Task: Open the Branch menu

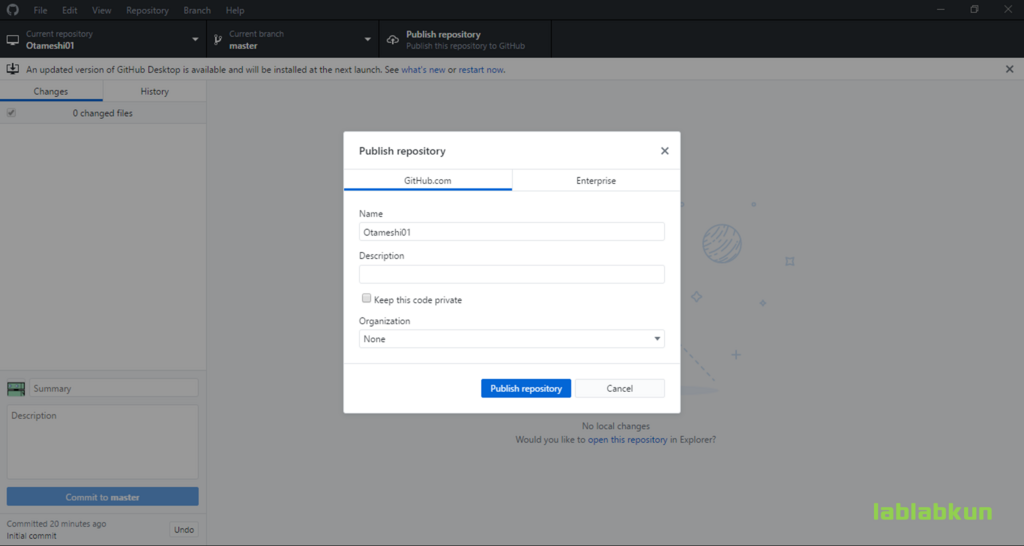Action: pos(197,10)
